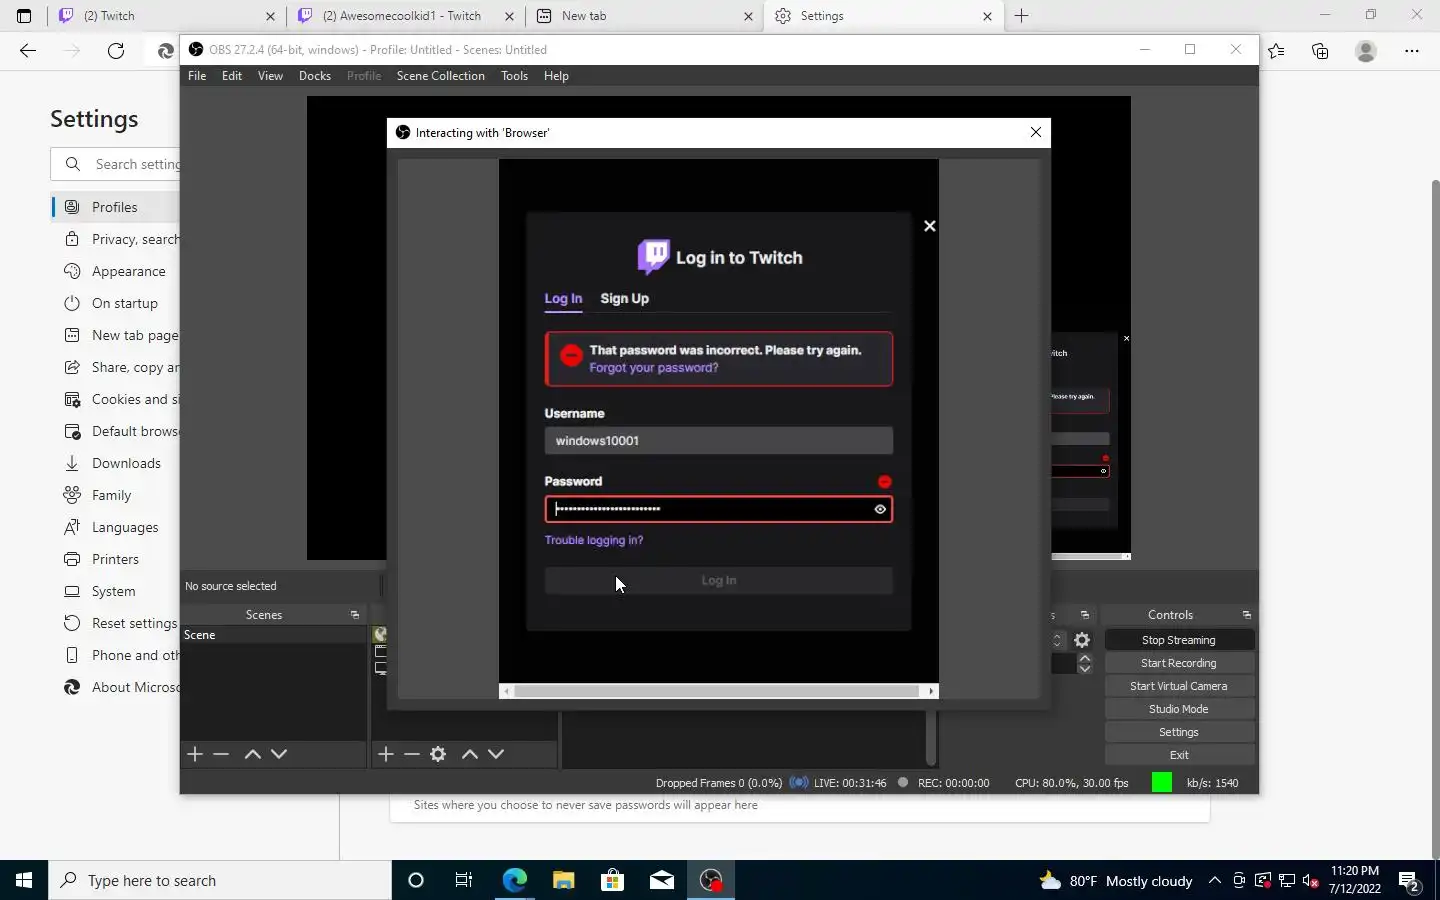Viewport: 1440px width, 900px height.
Task: Open the OBS File menu
Action: coord(197,76)
